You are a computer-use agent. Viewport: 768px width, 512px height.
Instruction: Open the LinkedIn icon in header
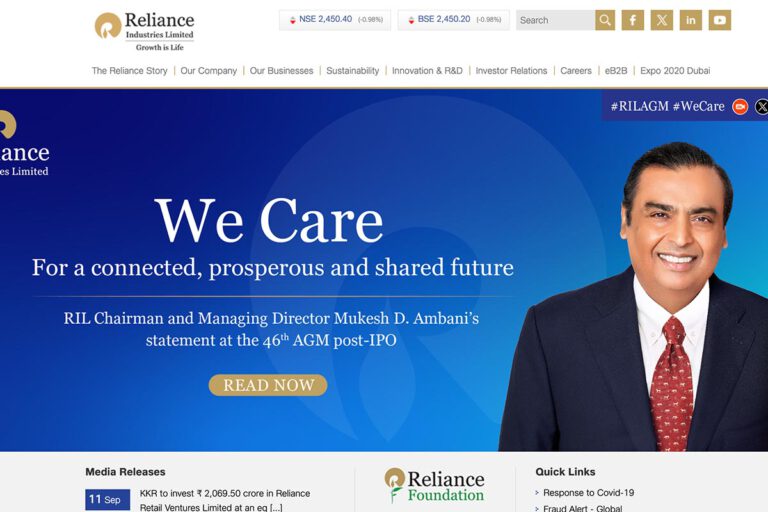[691, 20]
